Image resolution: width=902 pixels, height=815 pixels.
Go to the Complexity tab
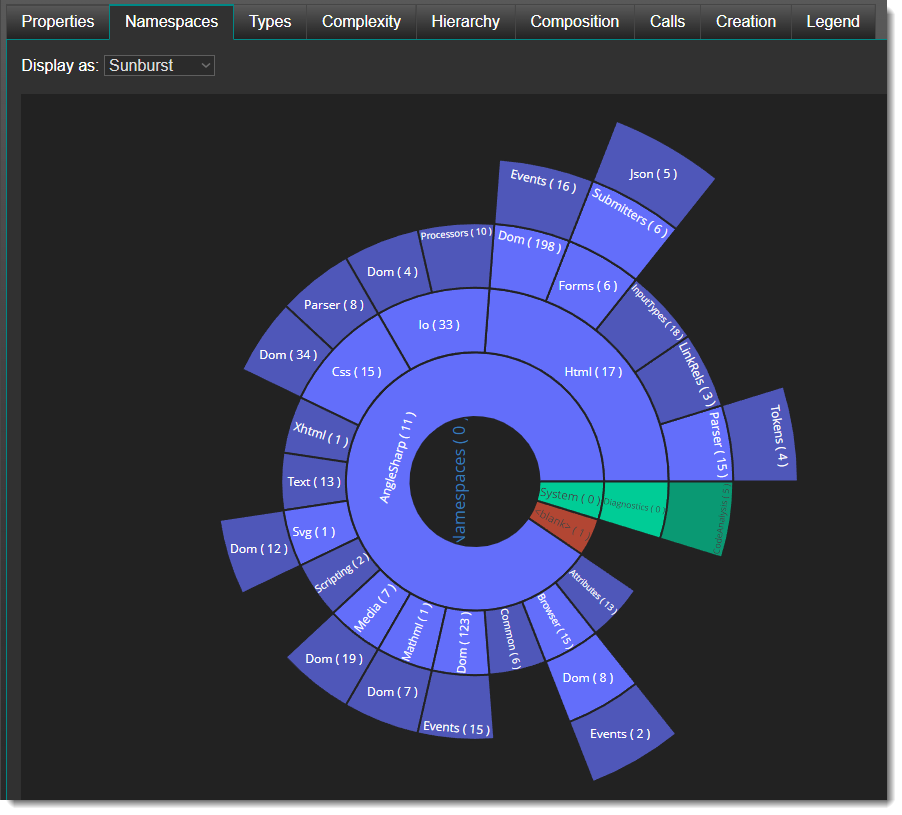tap(361, 22)
